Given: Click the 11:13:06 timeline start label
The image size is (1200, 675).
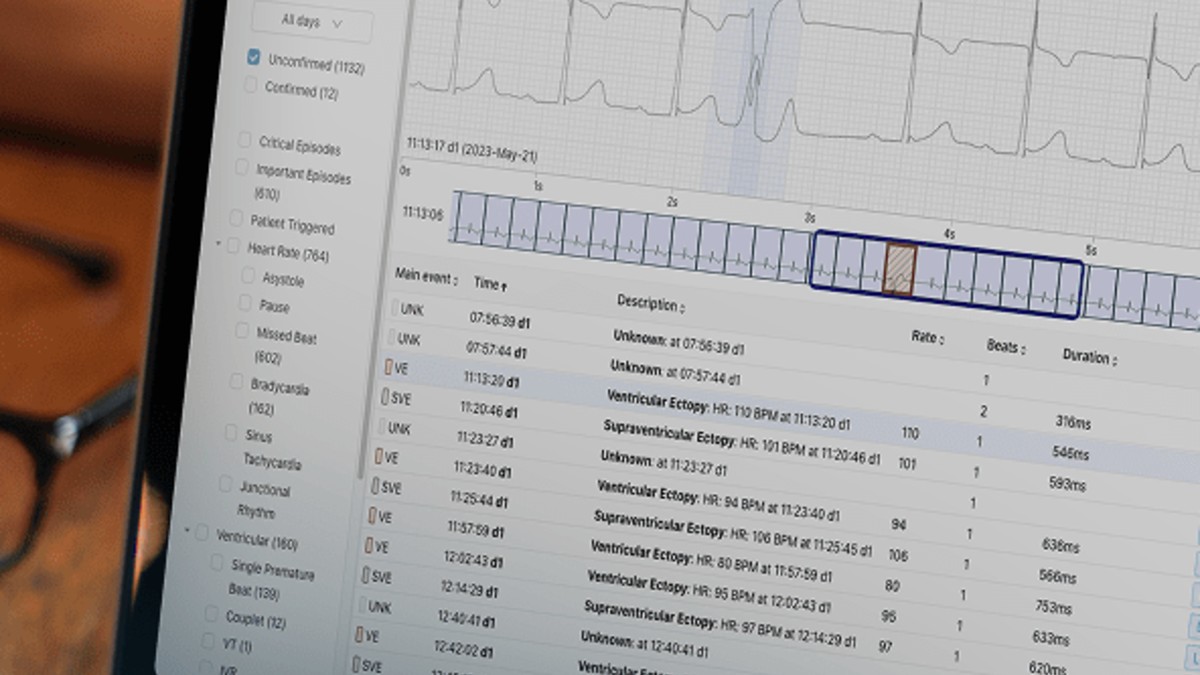Looking at the screenshot, I should [x=423, y=213].
